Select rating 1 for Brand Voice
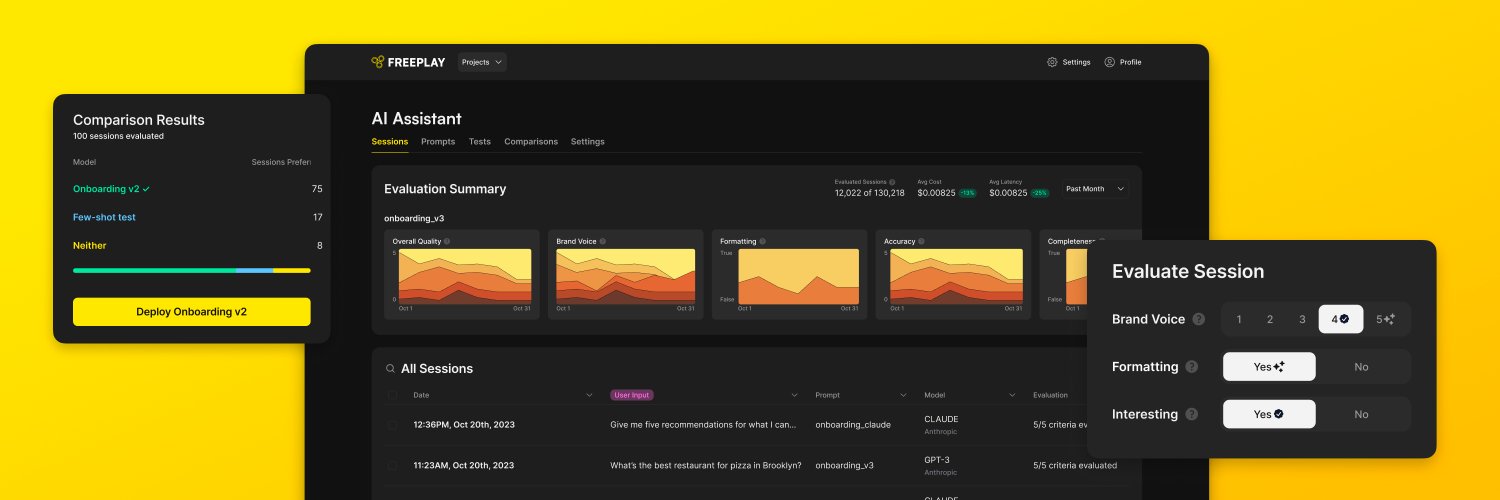 pyautogui.click(x=1239, y=320)
